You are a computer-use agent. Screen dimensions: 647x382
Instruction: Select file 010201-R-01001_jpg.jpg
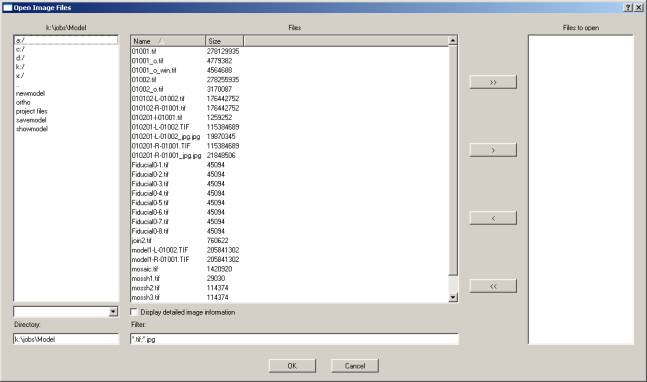(166, 156)
